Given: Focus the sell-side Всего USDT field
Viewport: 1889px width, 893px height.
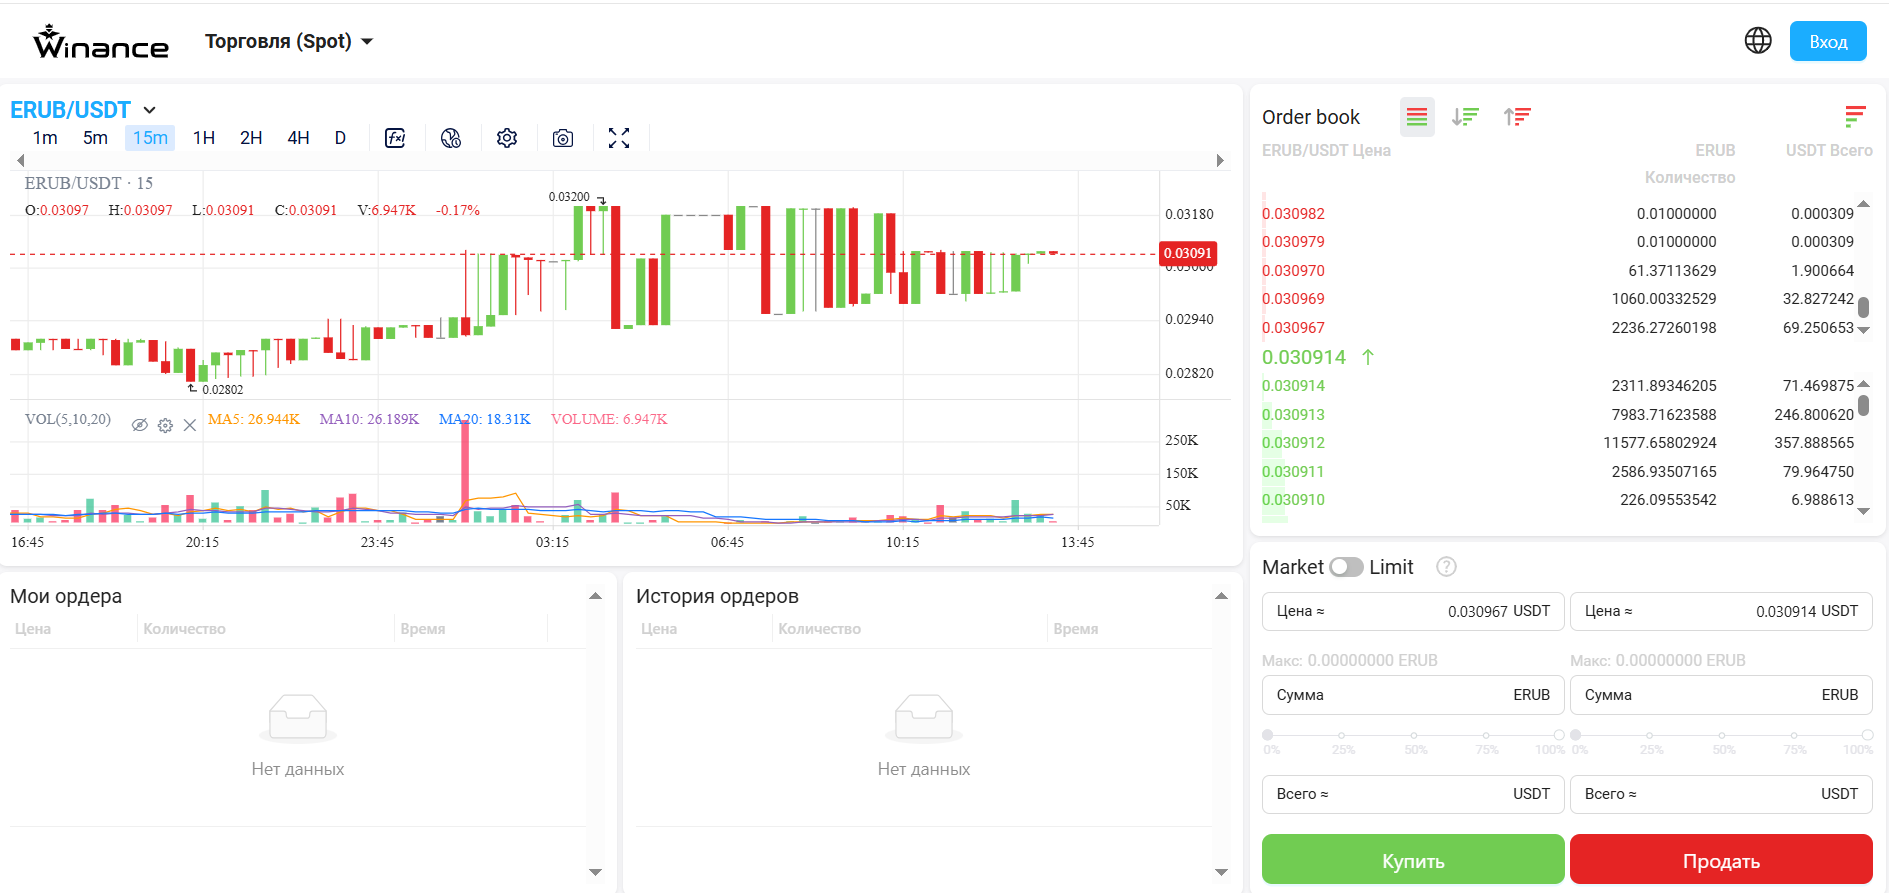Looking at the screenshot, I should pos(1721,794).
